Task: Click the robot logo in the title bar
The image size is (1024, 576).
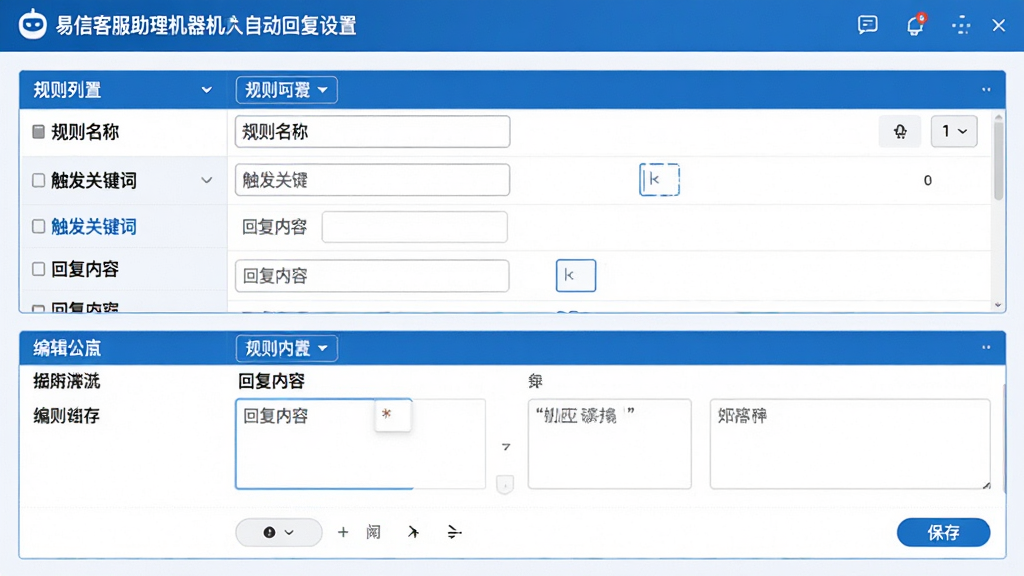Action: [32, 25]
